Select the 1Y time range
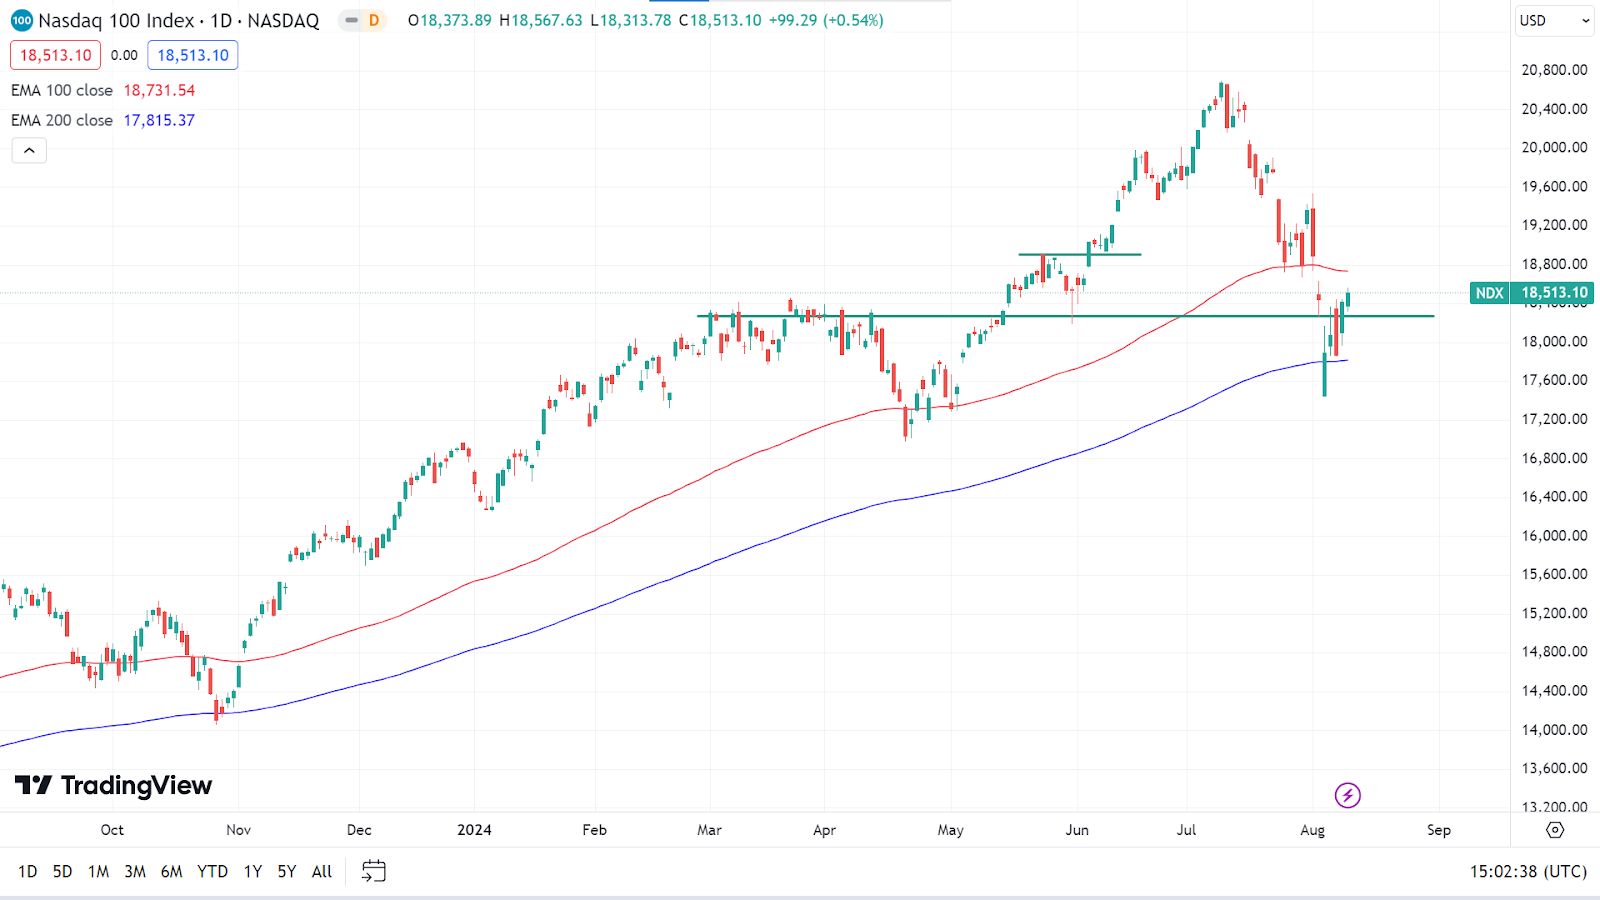1600x900 pixels. pyautogui.click(x=253, y=871)
